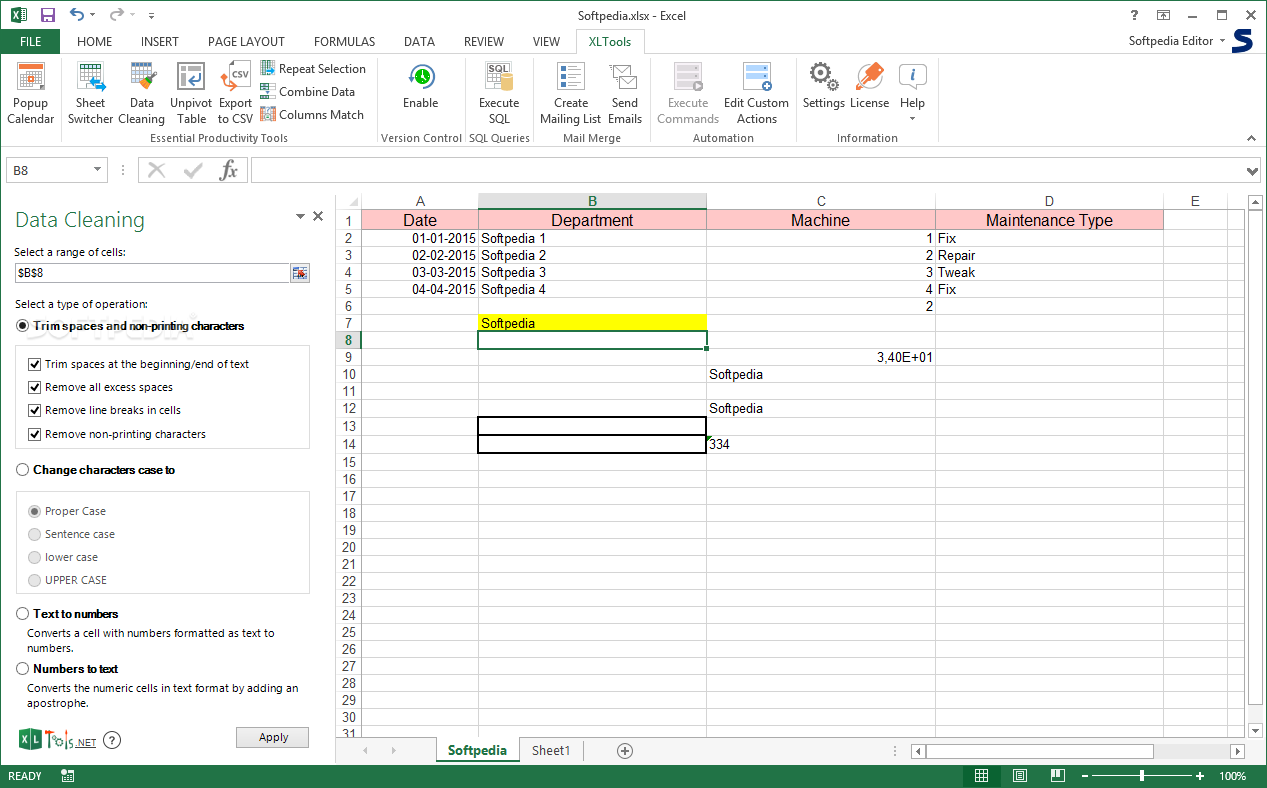
Task: Switch to Page Layout view in status bar
Action: [1019, 776]
